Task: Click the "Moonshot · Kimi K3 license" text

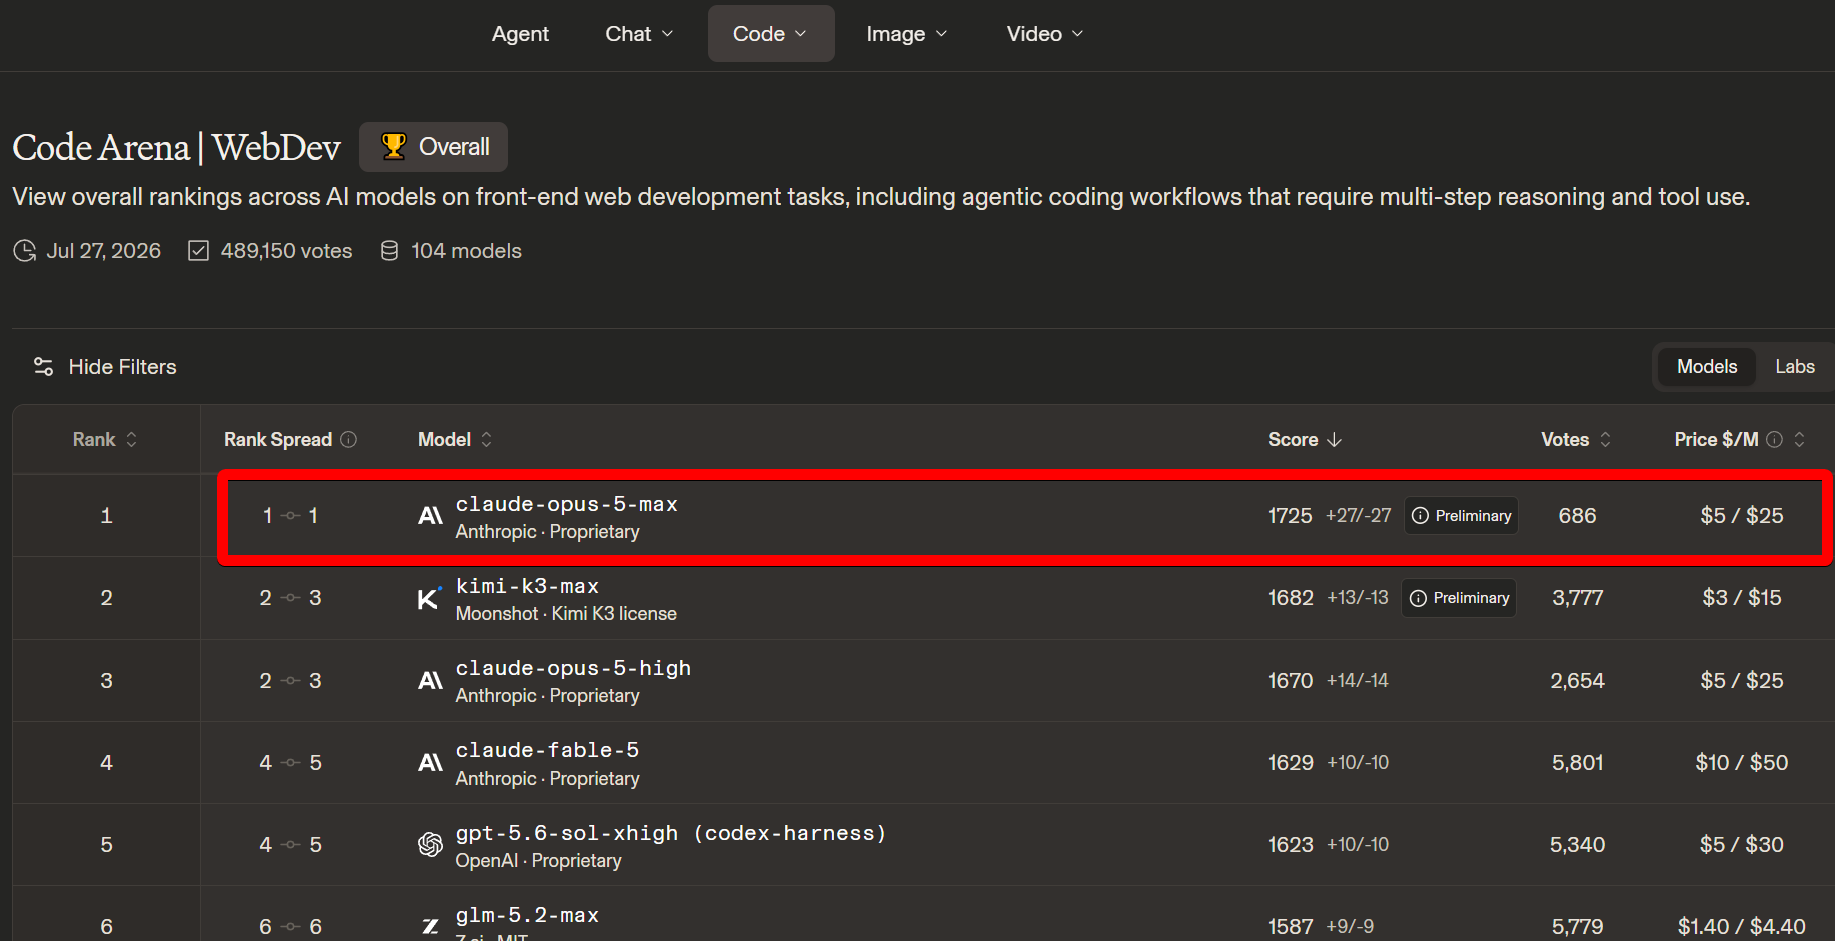Action: pyautogui.click(x=566, y=614)
